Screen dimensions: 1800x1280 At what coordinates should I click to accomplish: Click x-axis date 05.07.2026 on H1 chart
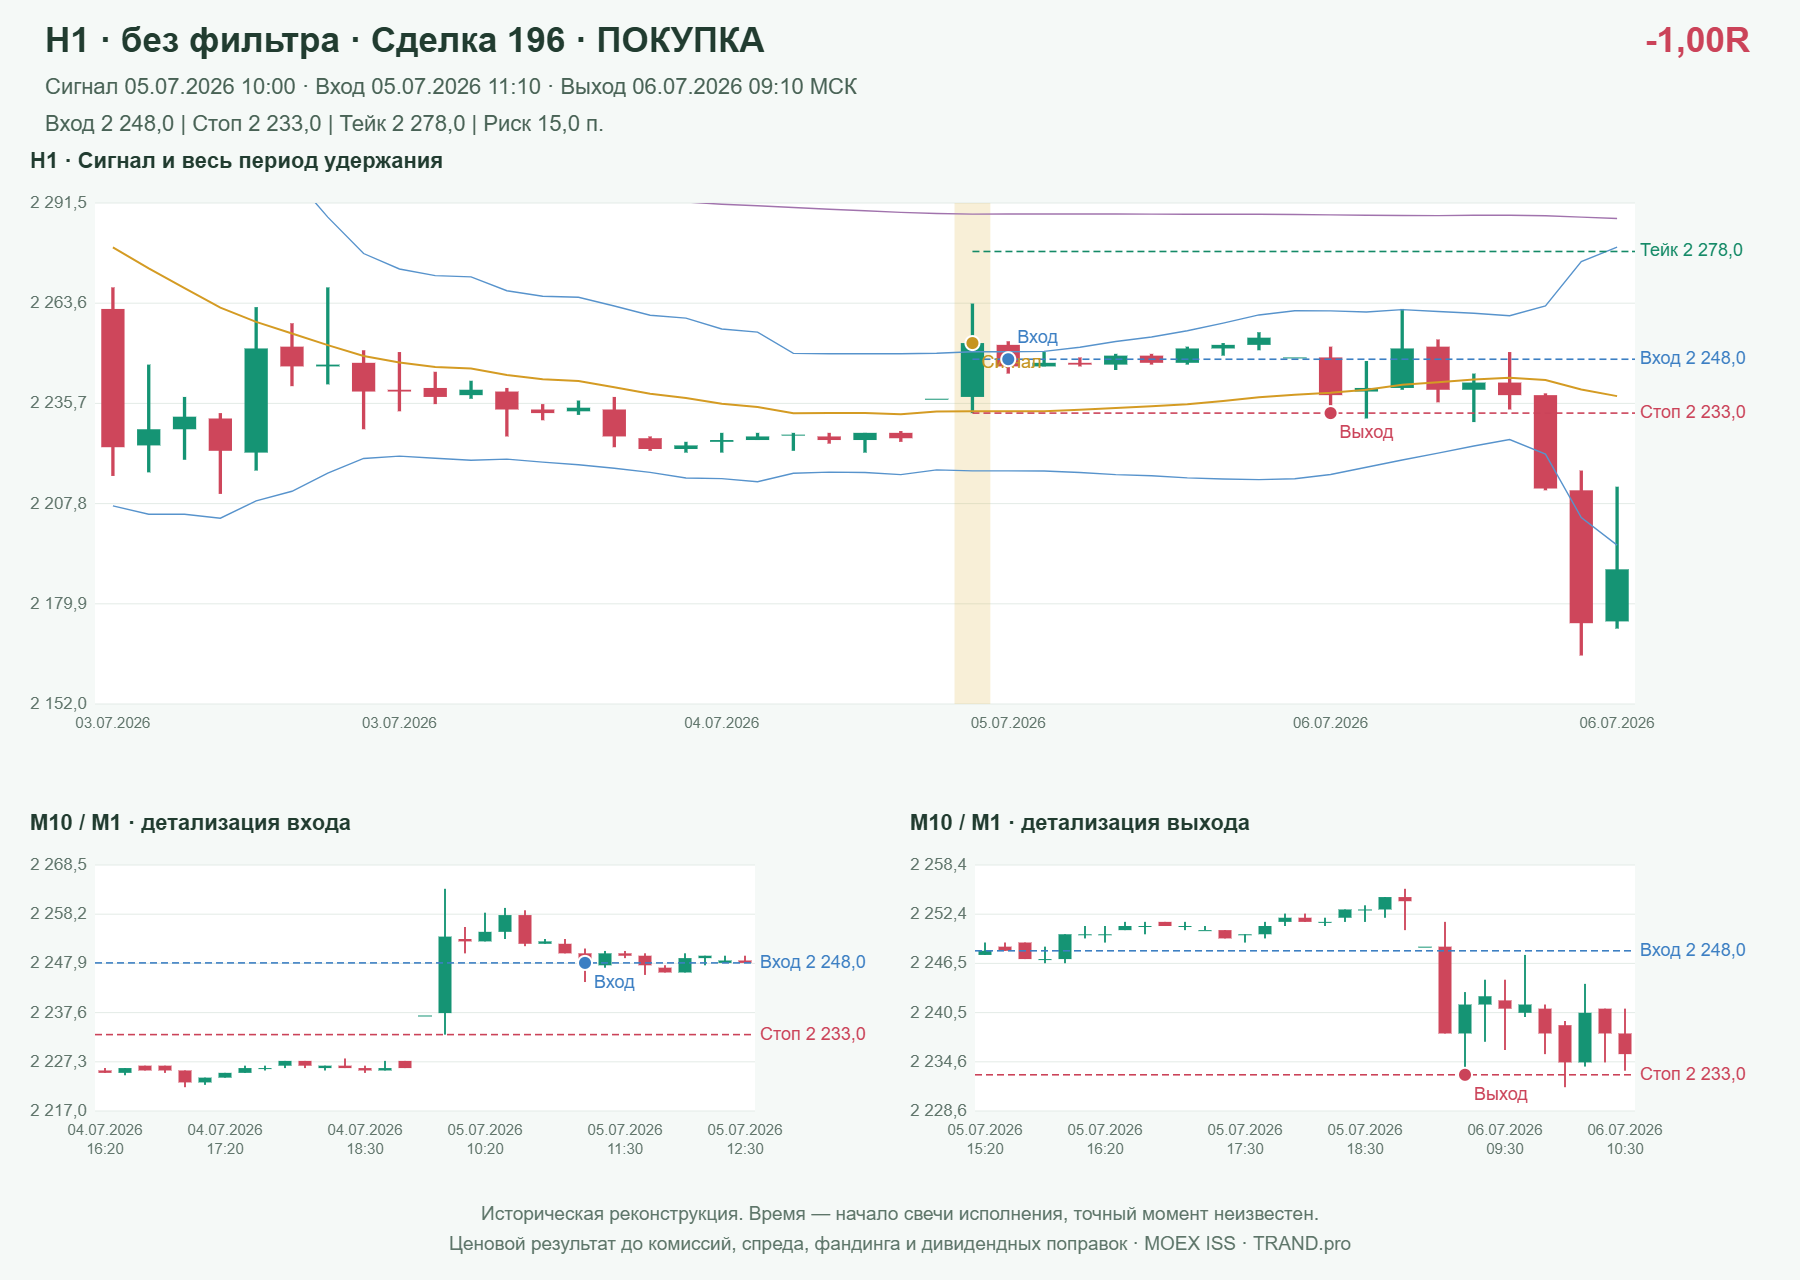tap(1008, 723)
